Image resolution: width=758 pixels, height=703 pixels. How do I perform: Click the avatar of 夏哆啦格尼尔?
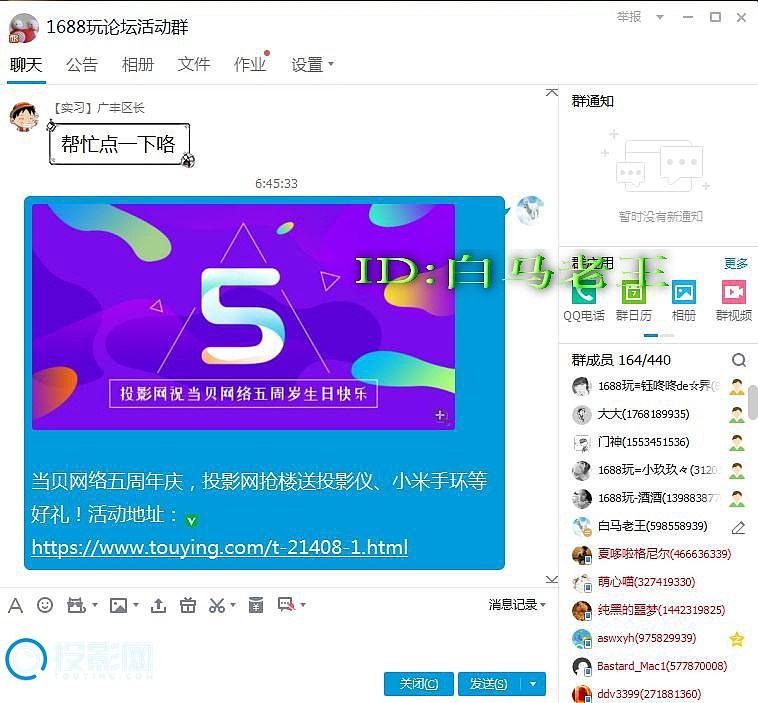coord(582,555)
